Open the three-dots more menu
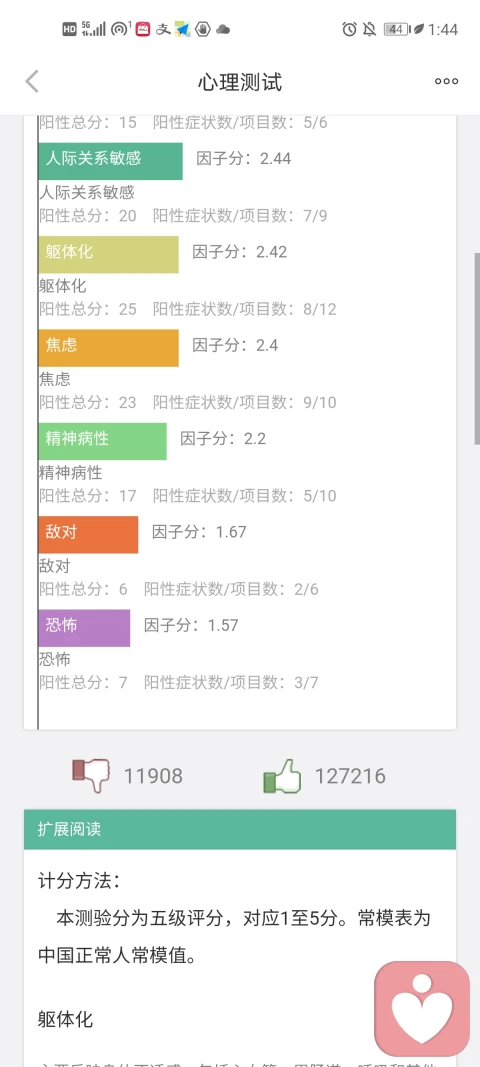Screen dimensions: 480x1067 pos(447,82)
